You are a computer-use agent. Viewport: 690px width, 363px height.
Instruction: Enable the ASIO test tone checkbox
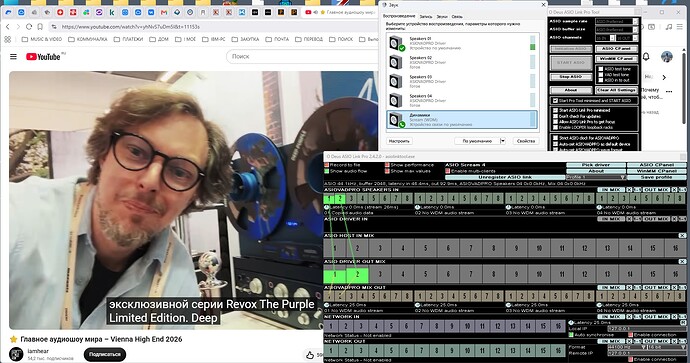pos(601,69)
